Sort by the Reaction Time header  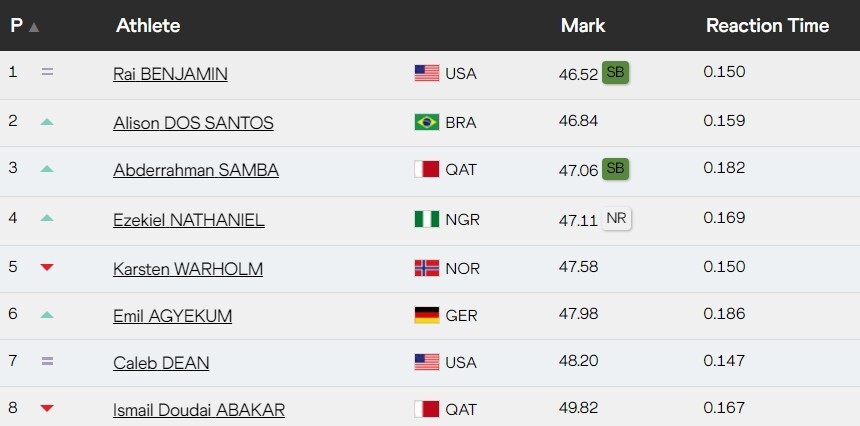click(767, 25)
